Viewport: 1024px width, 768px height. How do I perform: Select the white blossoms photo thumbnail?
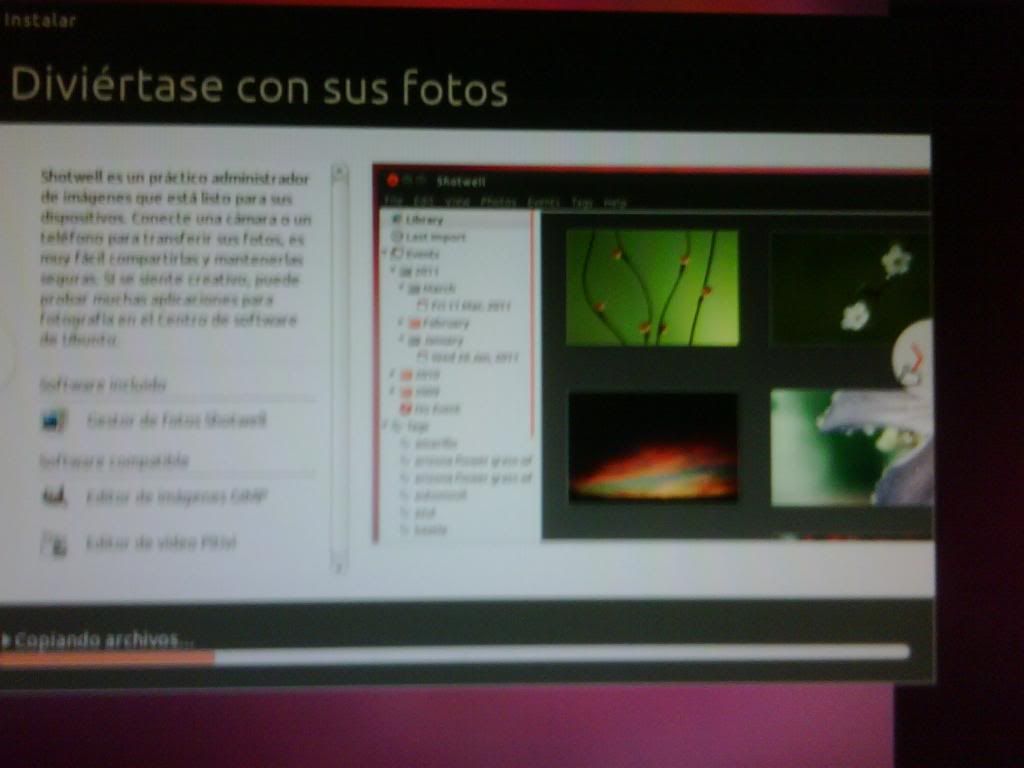850,287
